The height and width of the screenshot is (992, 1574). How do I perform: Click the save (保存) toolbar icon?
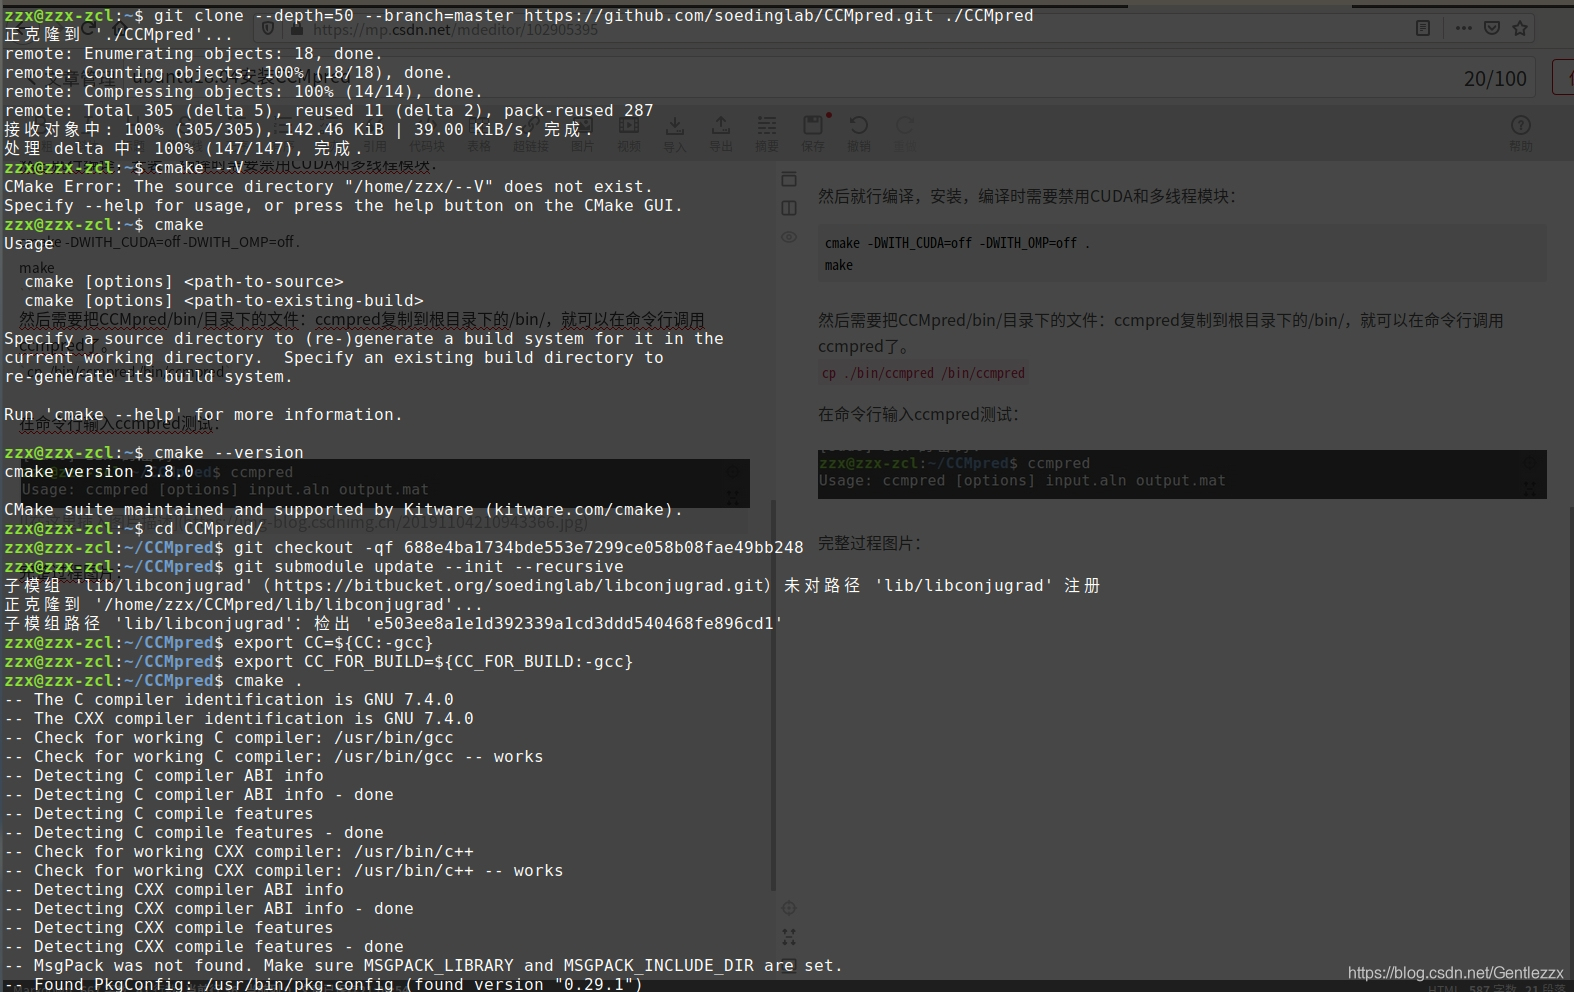tap(813, 126)
